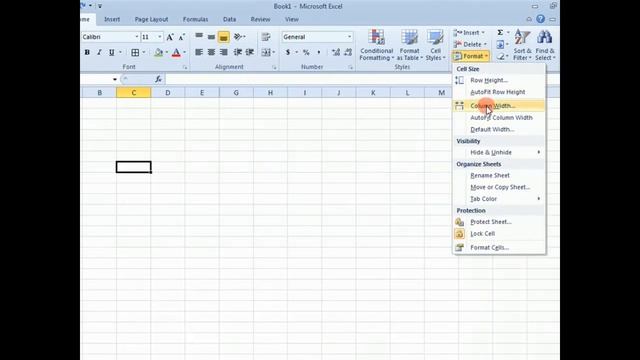640x360 pixels.
Task: Open the Insert cells dropdown
Action: [x=469, y=33]
